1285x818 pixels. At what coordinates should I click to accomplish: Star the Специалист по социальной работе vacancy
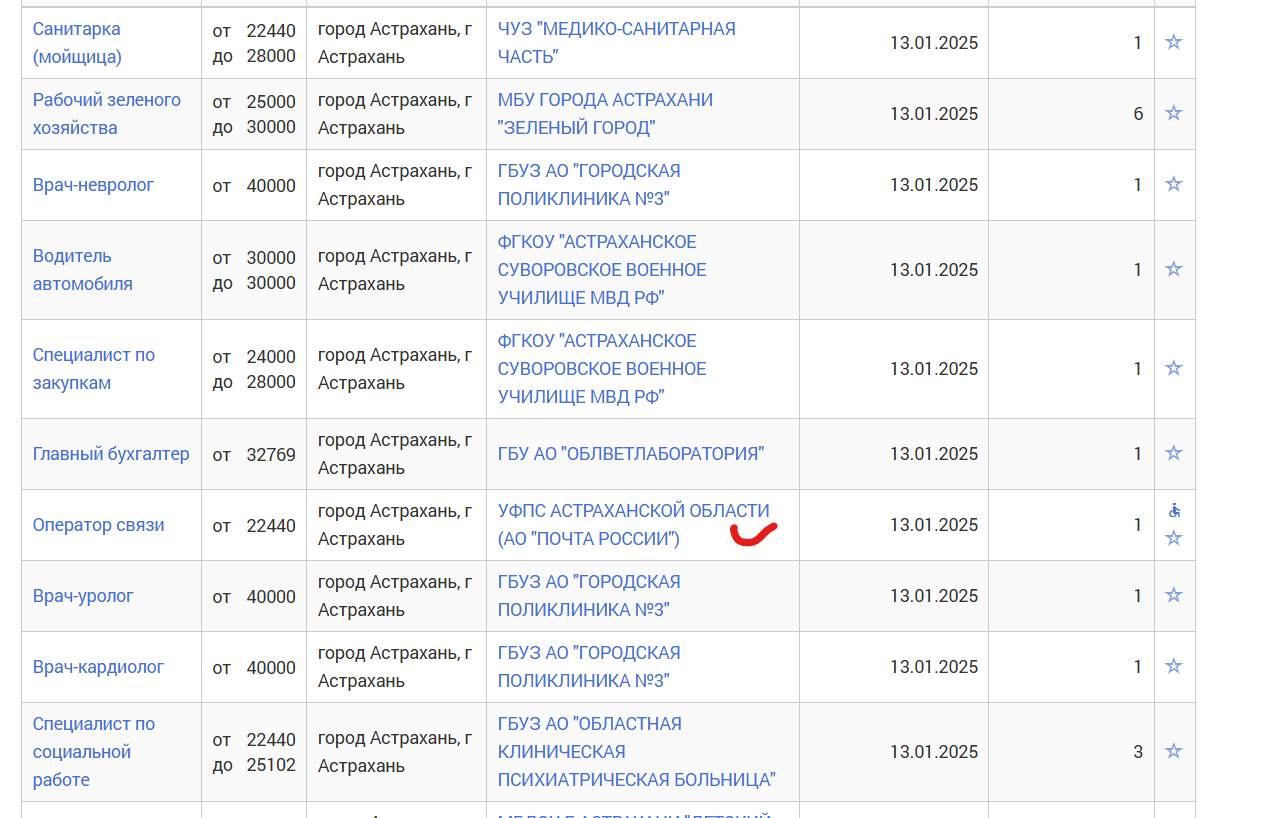[x=1174, y=751]
